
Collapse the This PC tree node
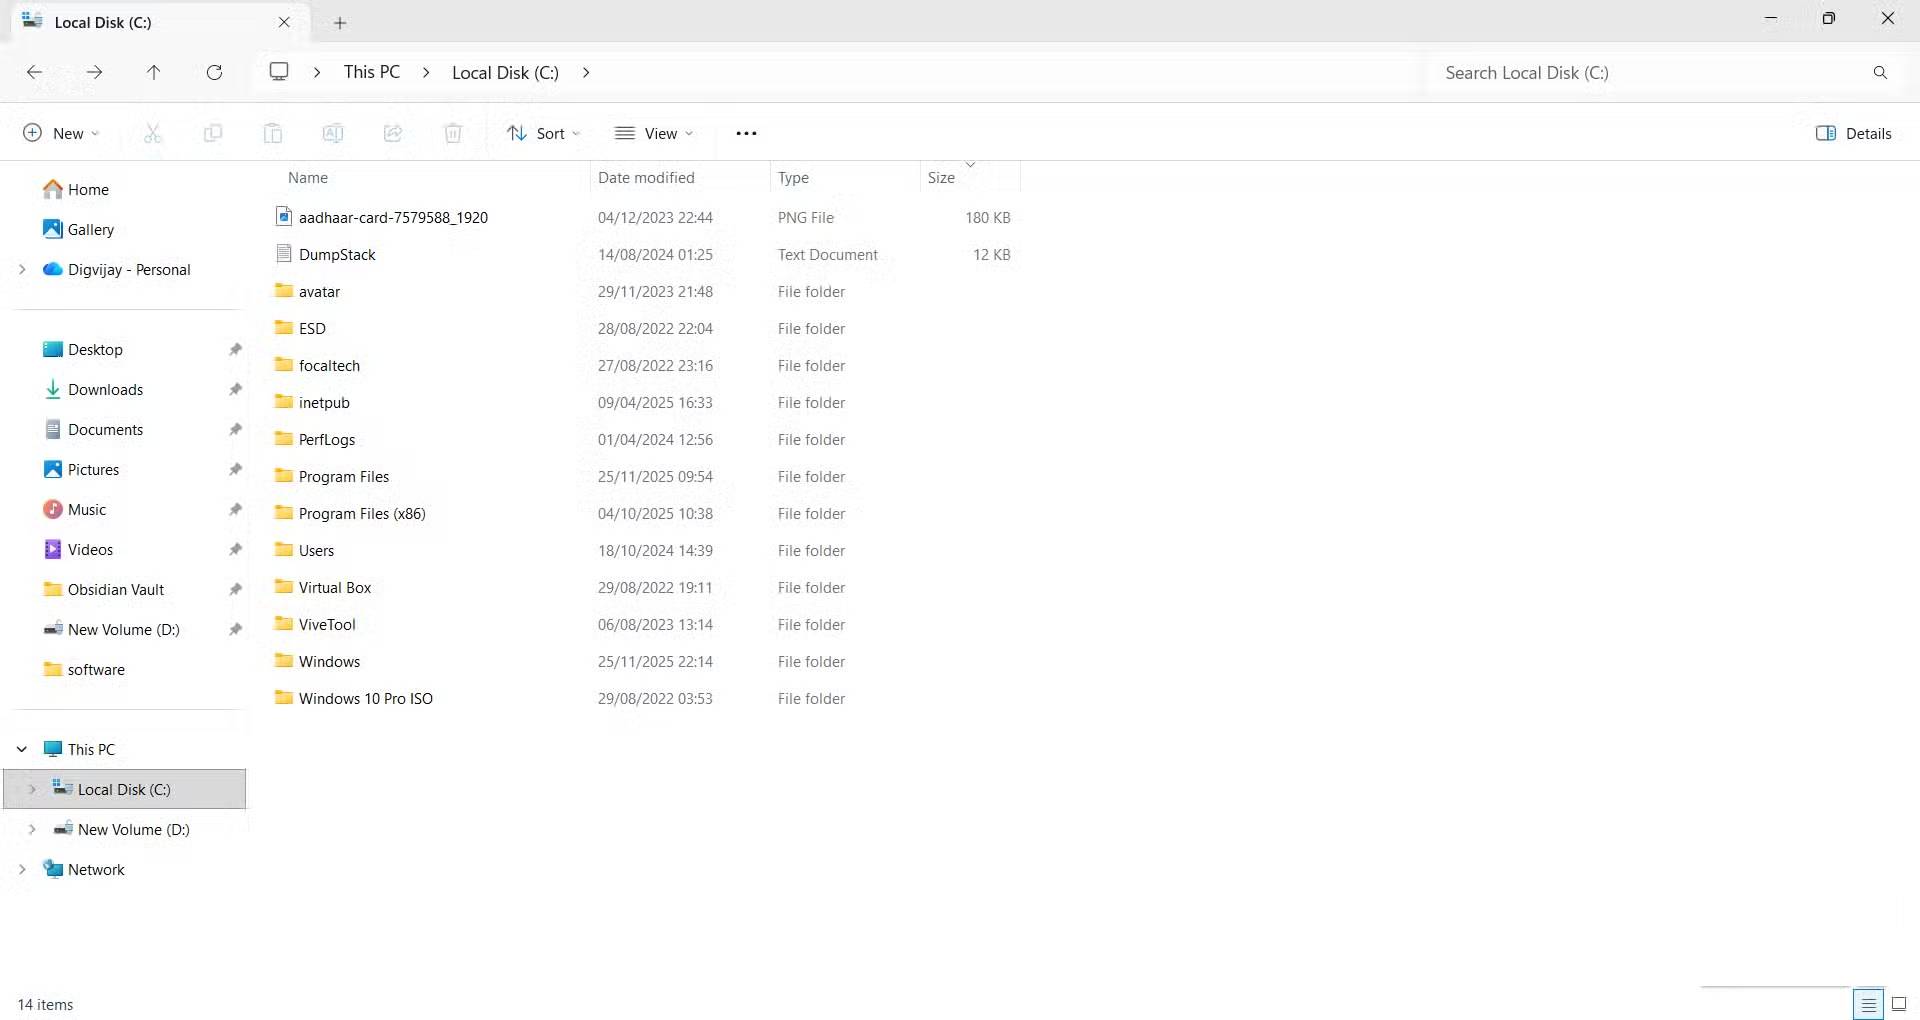click(22, 749)
